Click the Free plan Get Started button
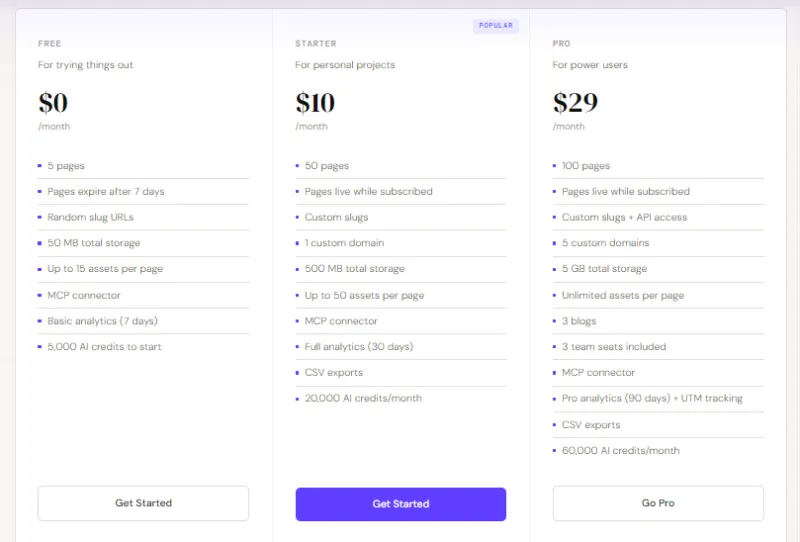Viewport: 800px width, 542px height. pos(143,503)
